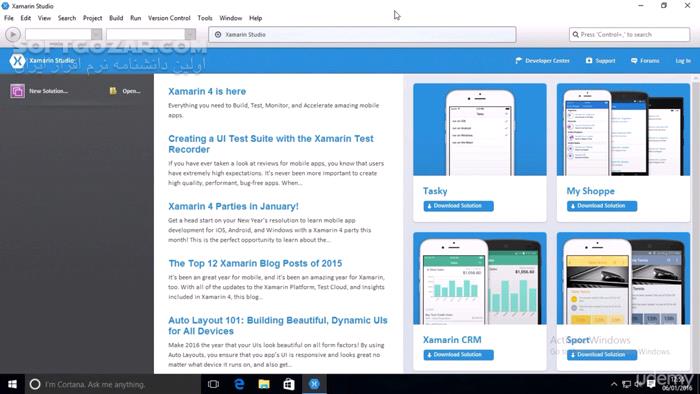This screenshot has height=394, width=700.
Task: Download the Tasky solution
Action: pyautogui.click(x=458, y=206)
